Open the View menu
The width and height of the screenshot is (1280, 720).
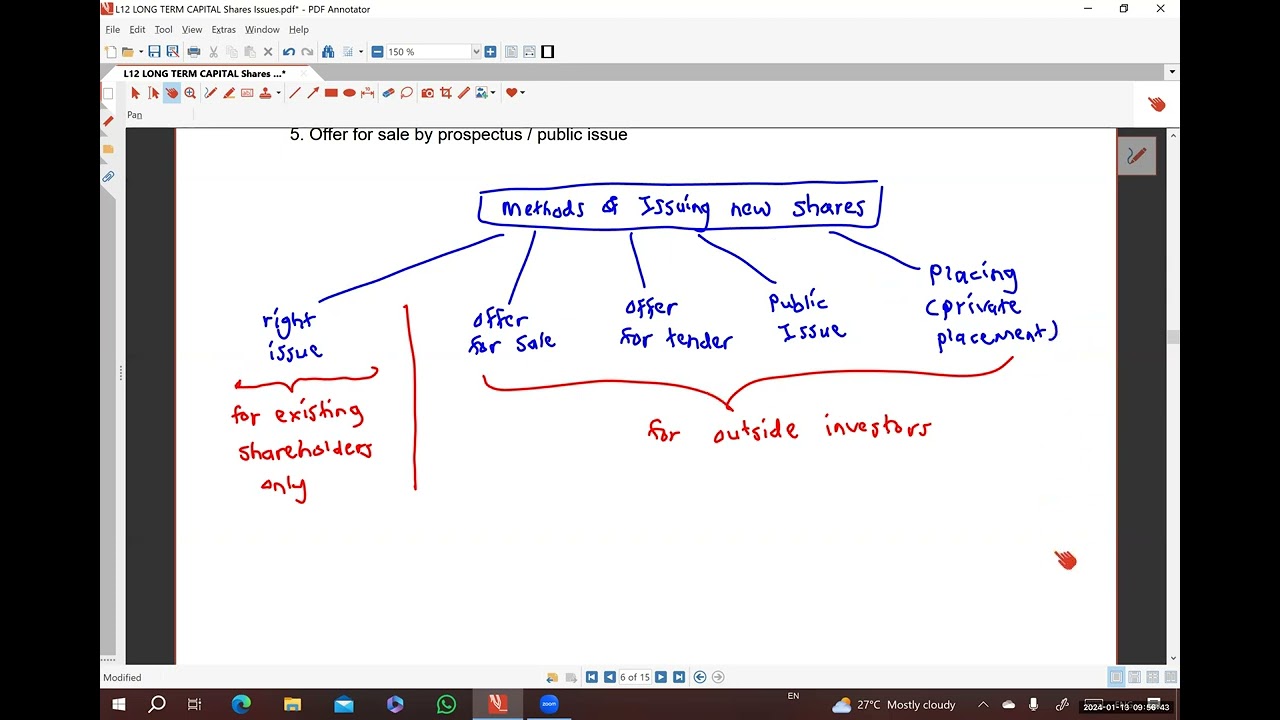pos(192,30)
